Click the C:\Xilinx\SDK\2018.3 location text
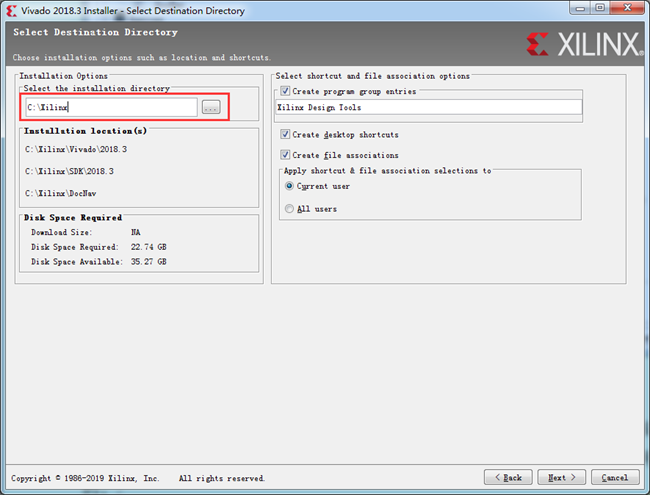Screen dimensions: 650x495 click(x=69, y=171)
